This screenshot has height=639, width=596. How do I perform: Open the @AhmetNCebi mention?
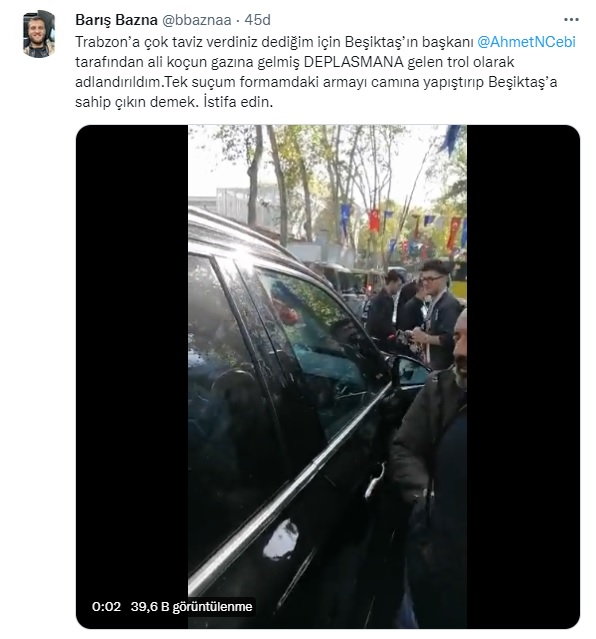(x=526, y=42)
